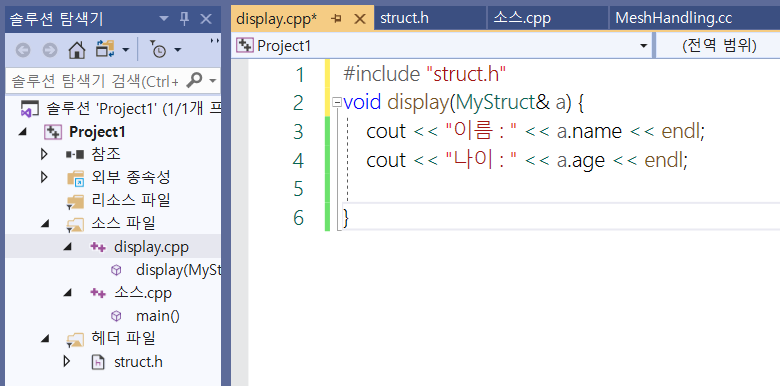
Task: Select display.cpp in Solution Explorer
Action: pos(151,247)
